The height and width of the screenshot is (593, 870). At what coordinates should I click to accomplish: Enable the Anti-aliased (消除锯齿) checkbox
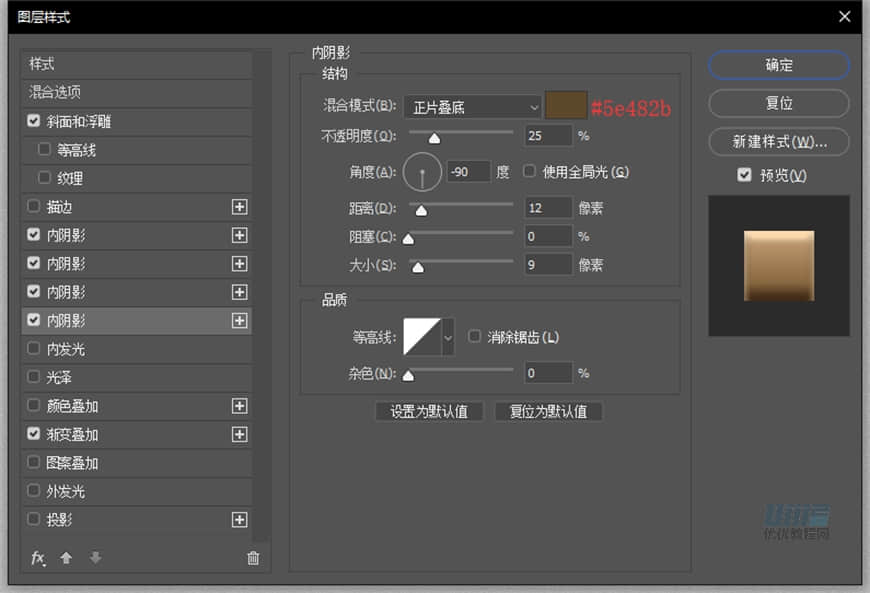point(474,337)
